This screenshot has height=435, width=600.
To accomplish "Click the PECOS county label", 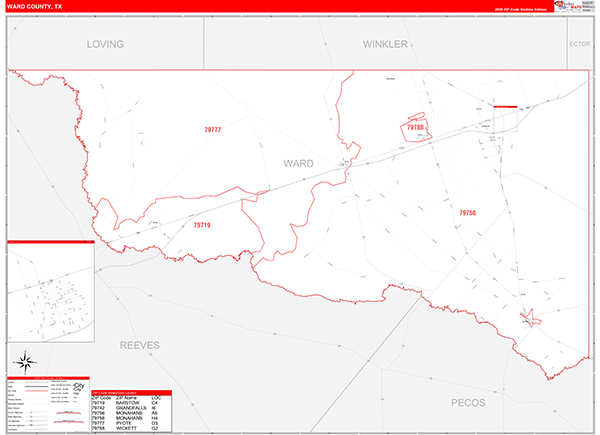I will 468,402.
